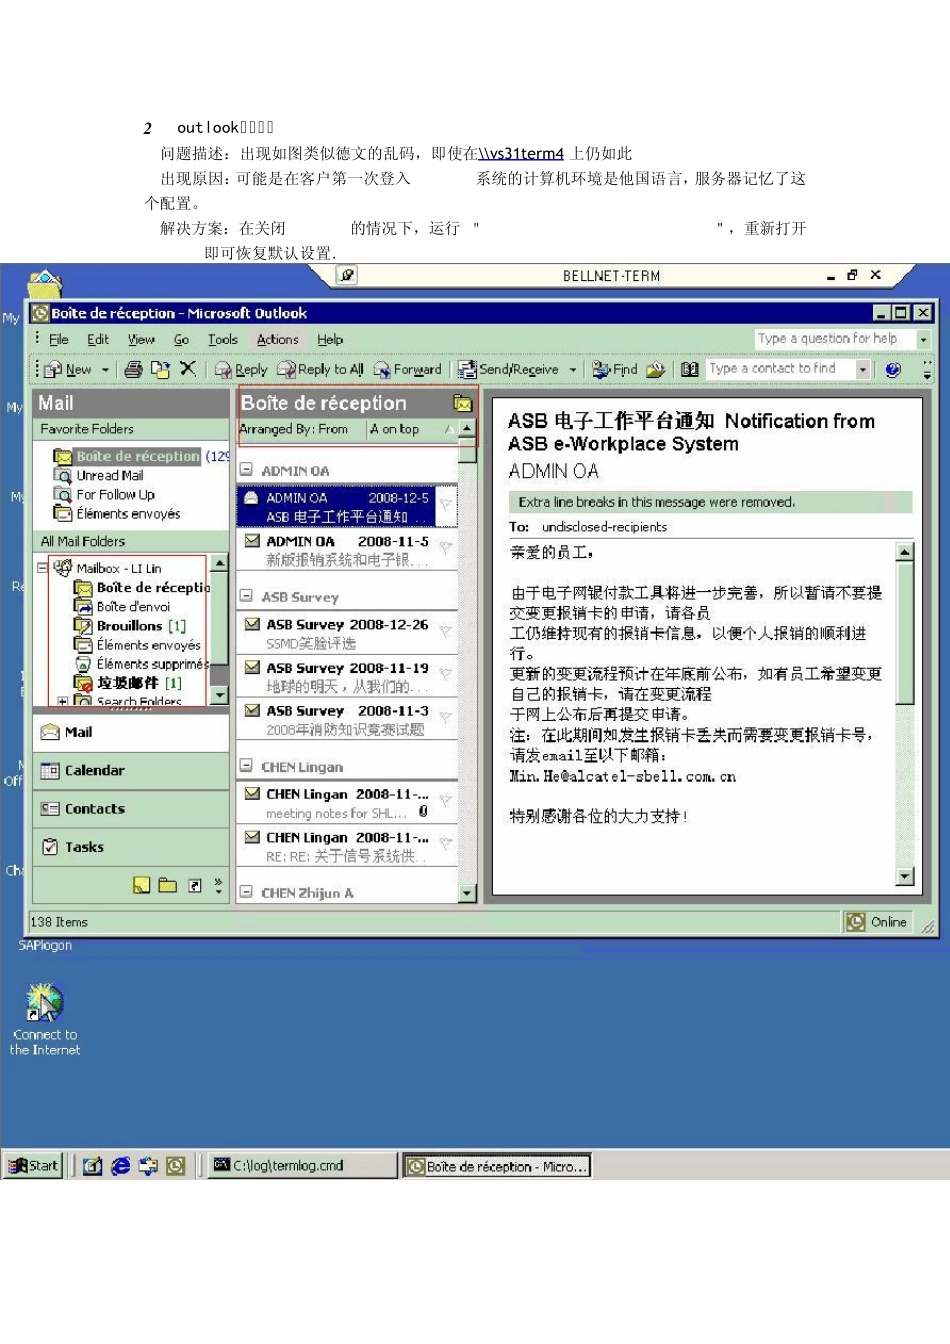This screenshot has width=950, height=1344.
Task: Flag the CHEN Lingan meeting notes message
Action: coord(446,801)
